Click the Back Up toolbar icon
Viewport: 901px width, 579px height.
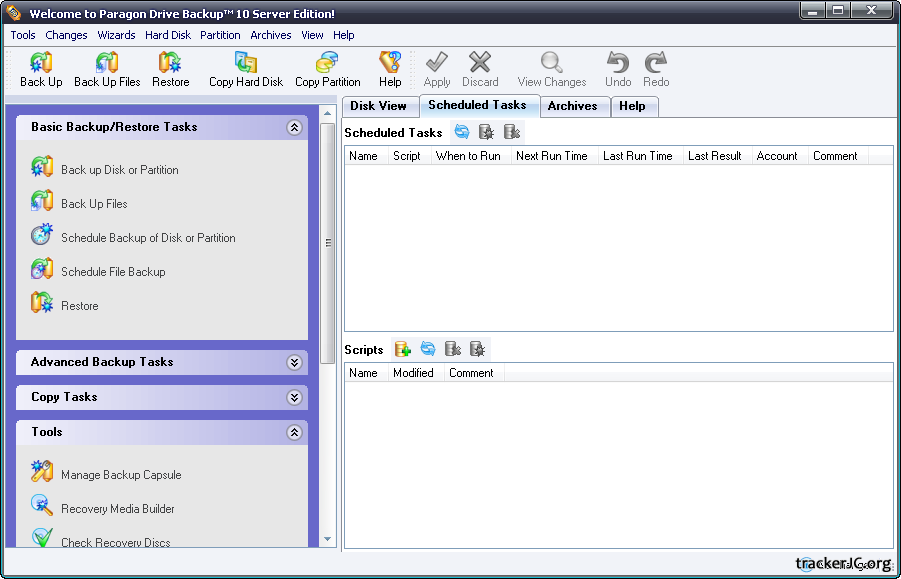41,70
